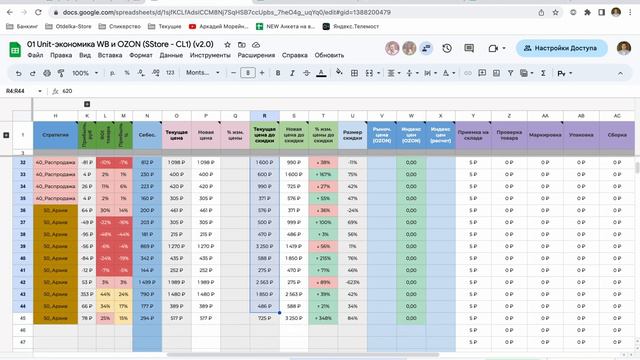Open the vertical align dropdown
640x360 pixels.
tap(412, 73)
